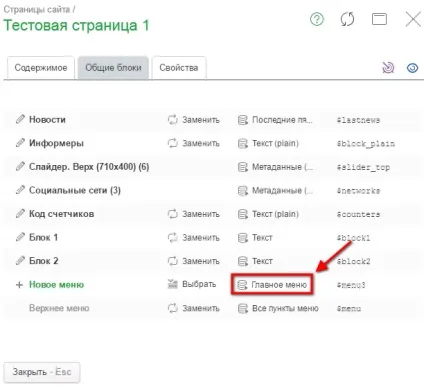424x391 pixels.
Task: Click Выбрать in Новое меню row
Action: (x=199, y=284)
